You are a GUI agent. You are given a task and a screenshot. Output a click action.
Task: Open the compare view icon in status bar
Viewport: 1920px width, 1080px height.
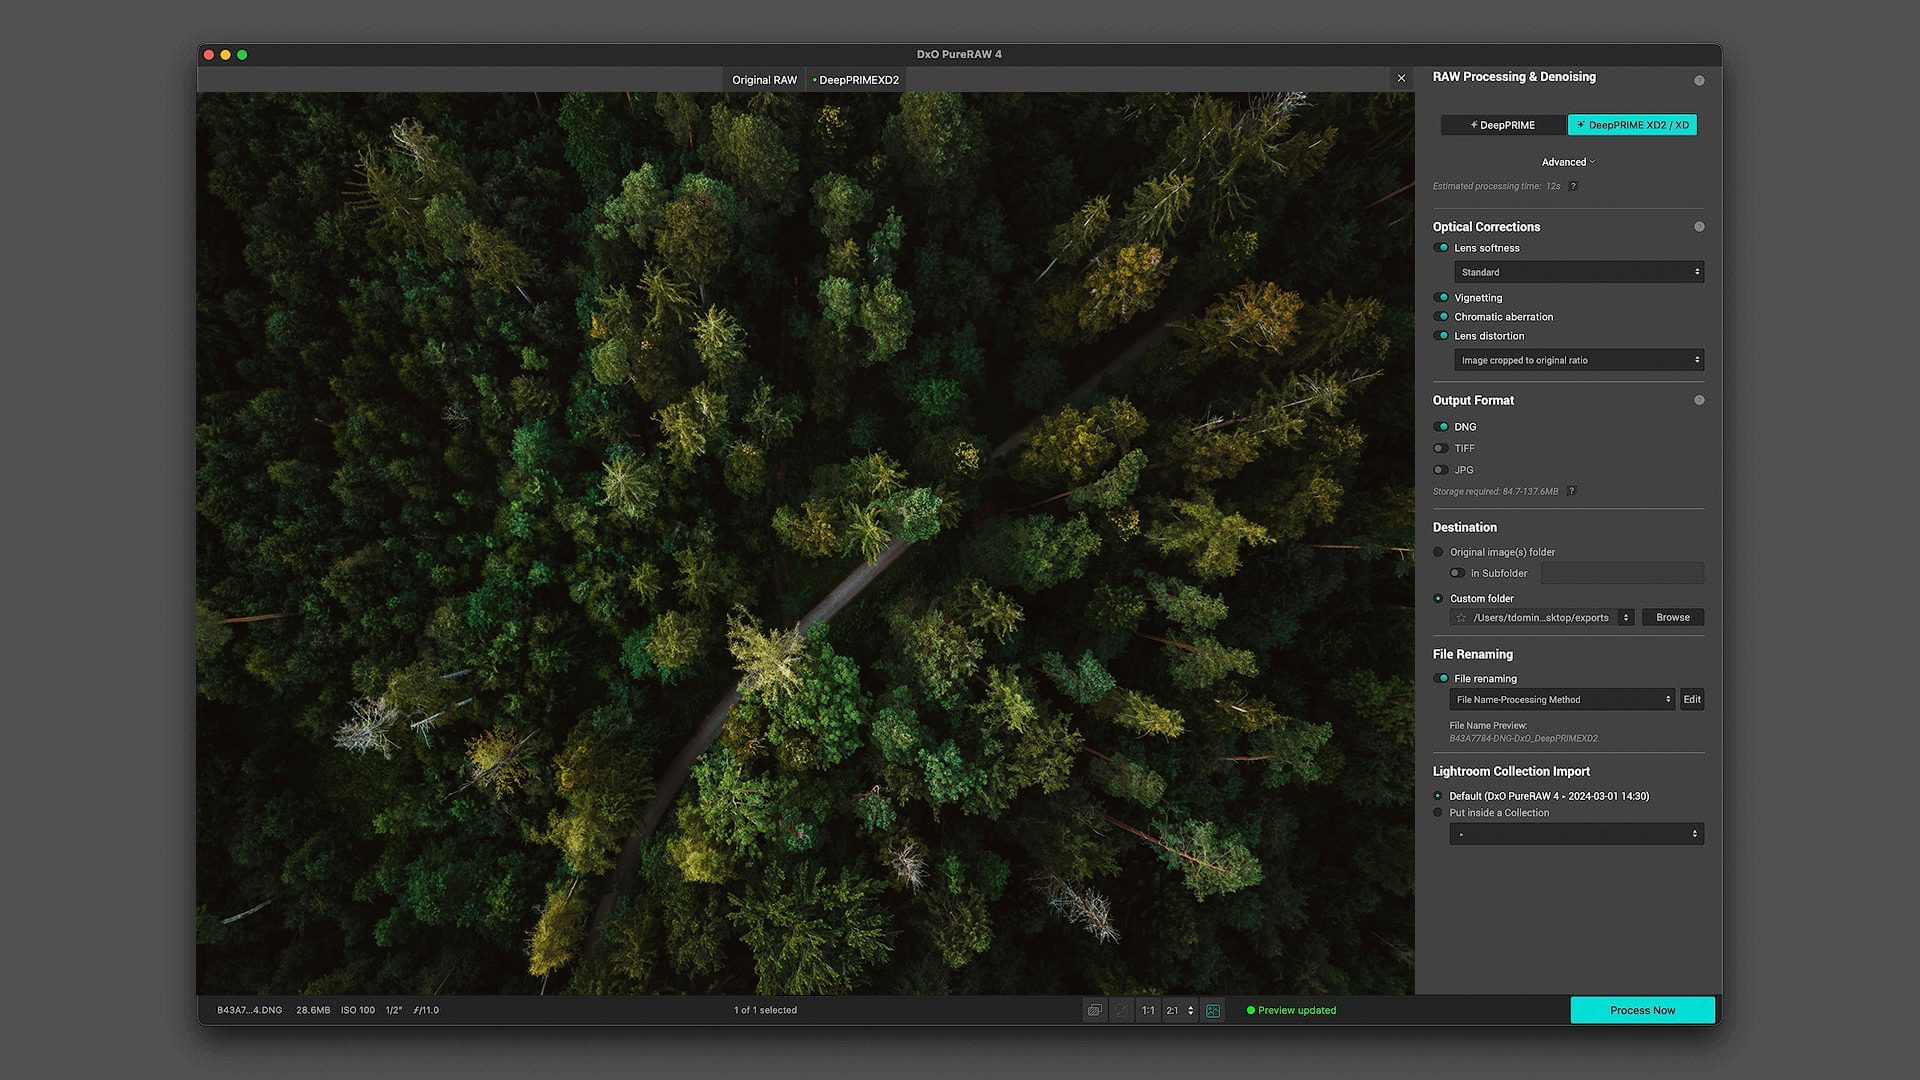point(1094,1010)
